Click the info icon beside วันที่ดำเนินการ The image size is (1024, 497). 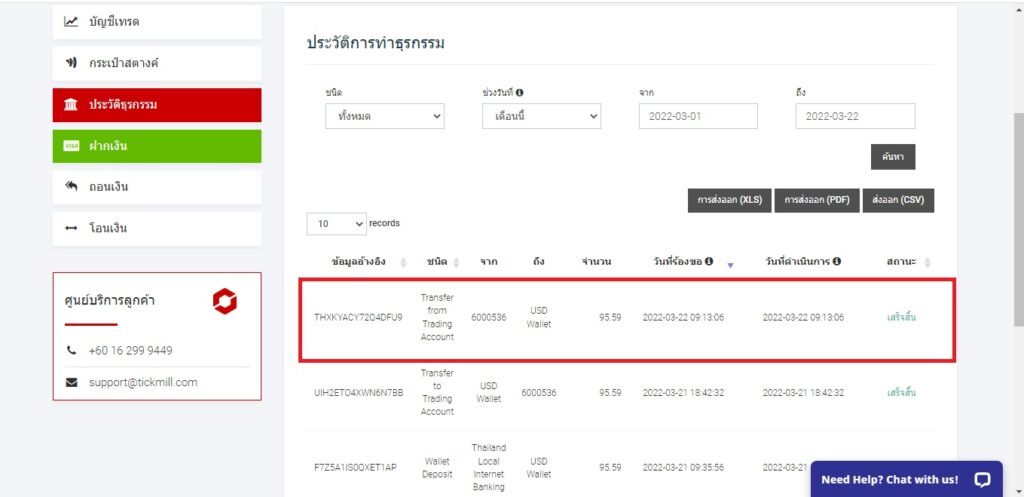[x=836, y=262]
